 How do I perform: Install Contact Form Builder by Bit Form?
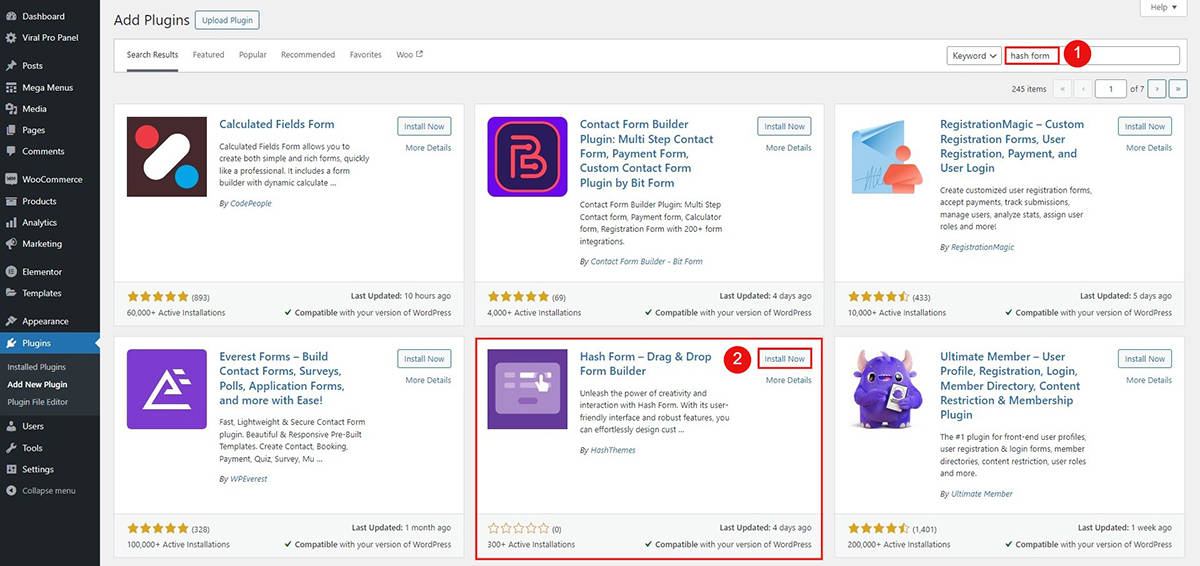pyautogui.click(x=784, y=127)
